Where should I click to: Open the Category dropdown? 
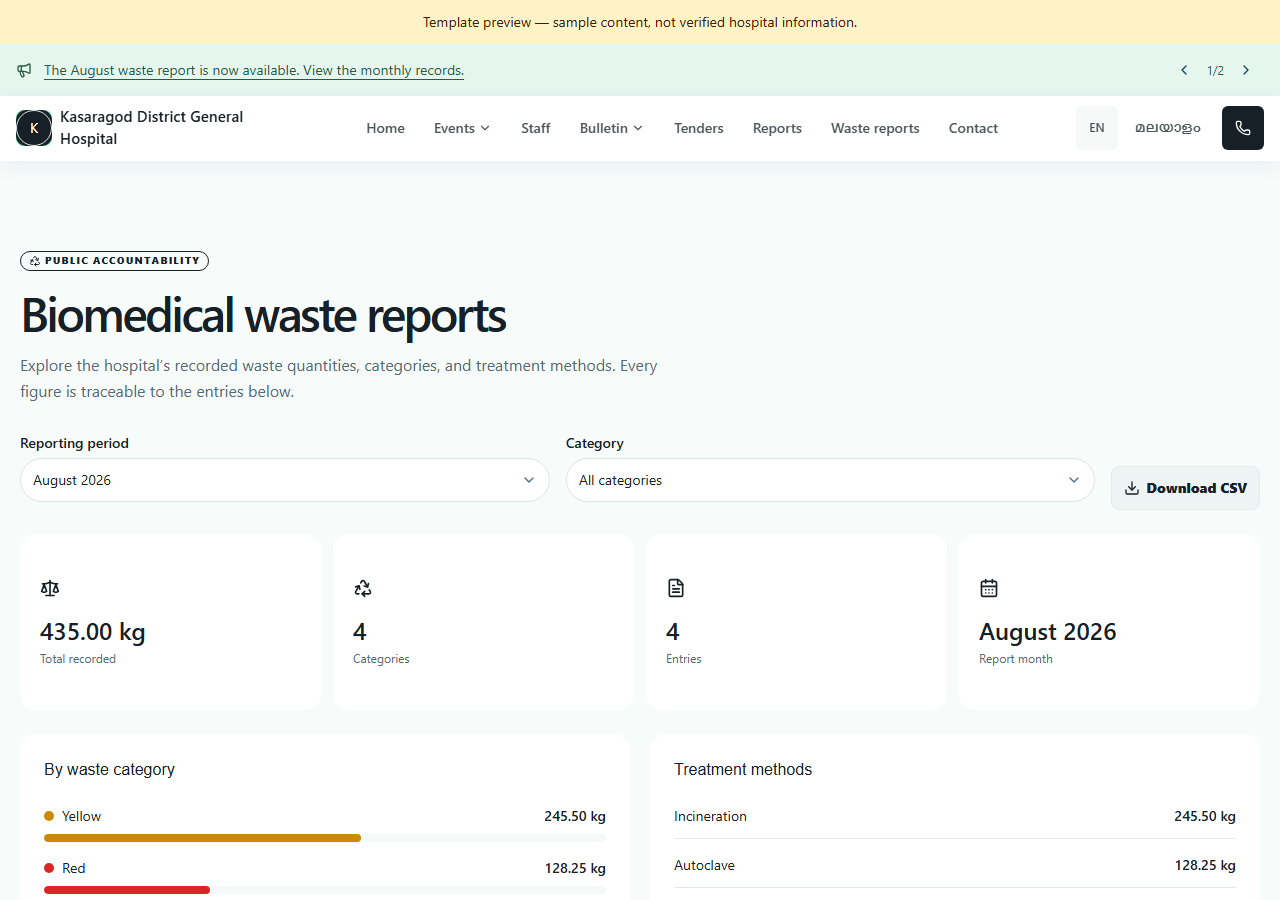(830, 480)
